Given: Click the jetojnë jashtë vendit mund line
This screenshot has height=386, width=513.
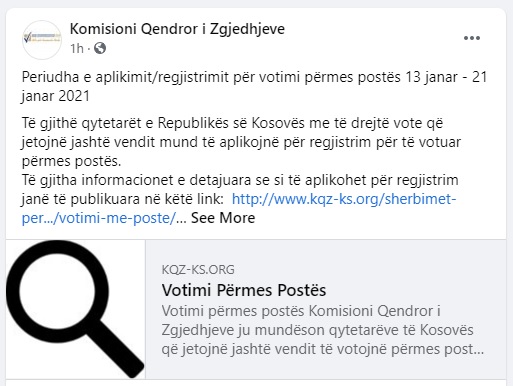Looking at the screenshot, I should tap(241, 142).
